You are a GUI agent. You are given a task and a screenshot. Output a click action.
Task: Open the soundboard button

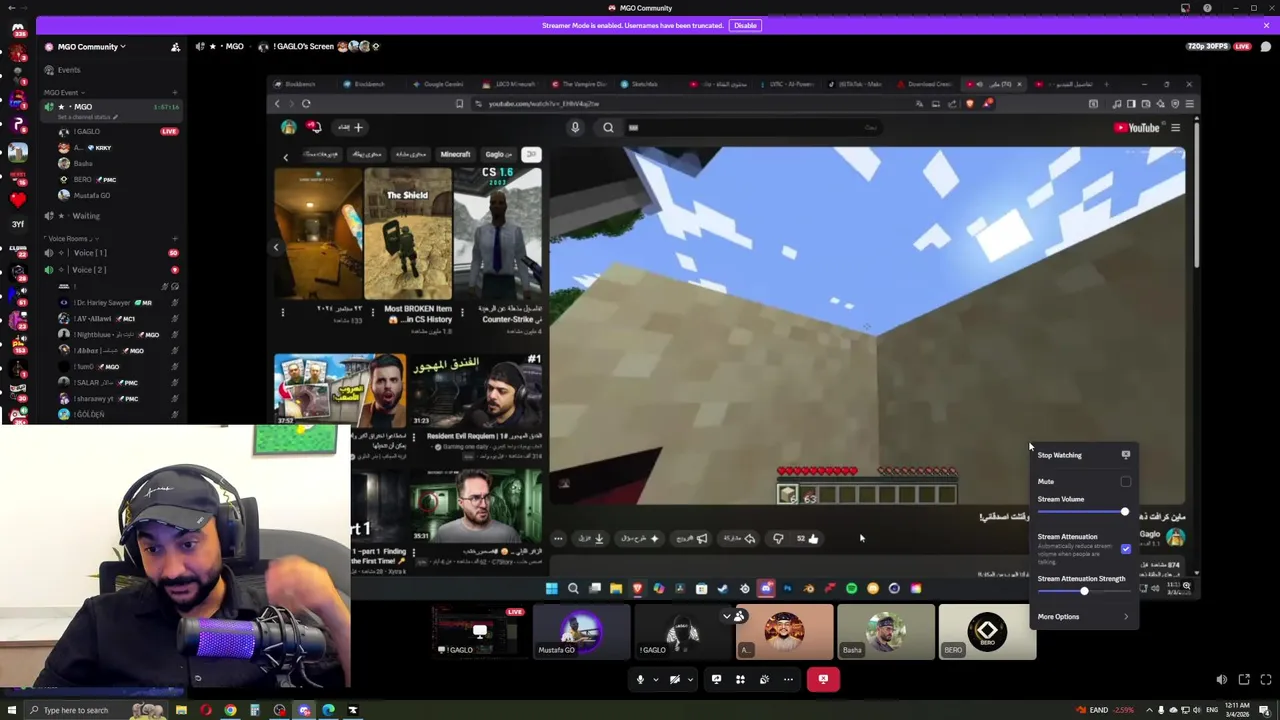tap(764, 680)
